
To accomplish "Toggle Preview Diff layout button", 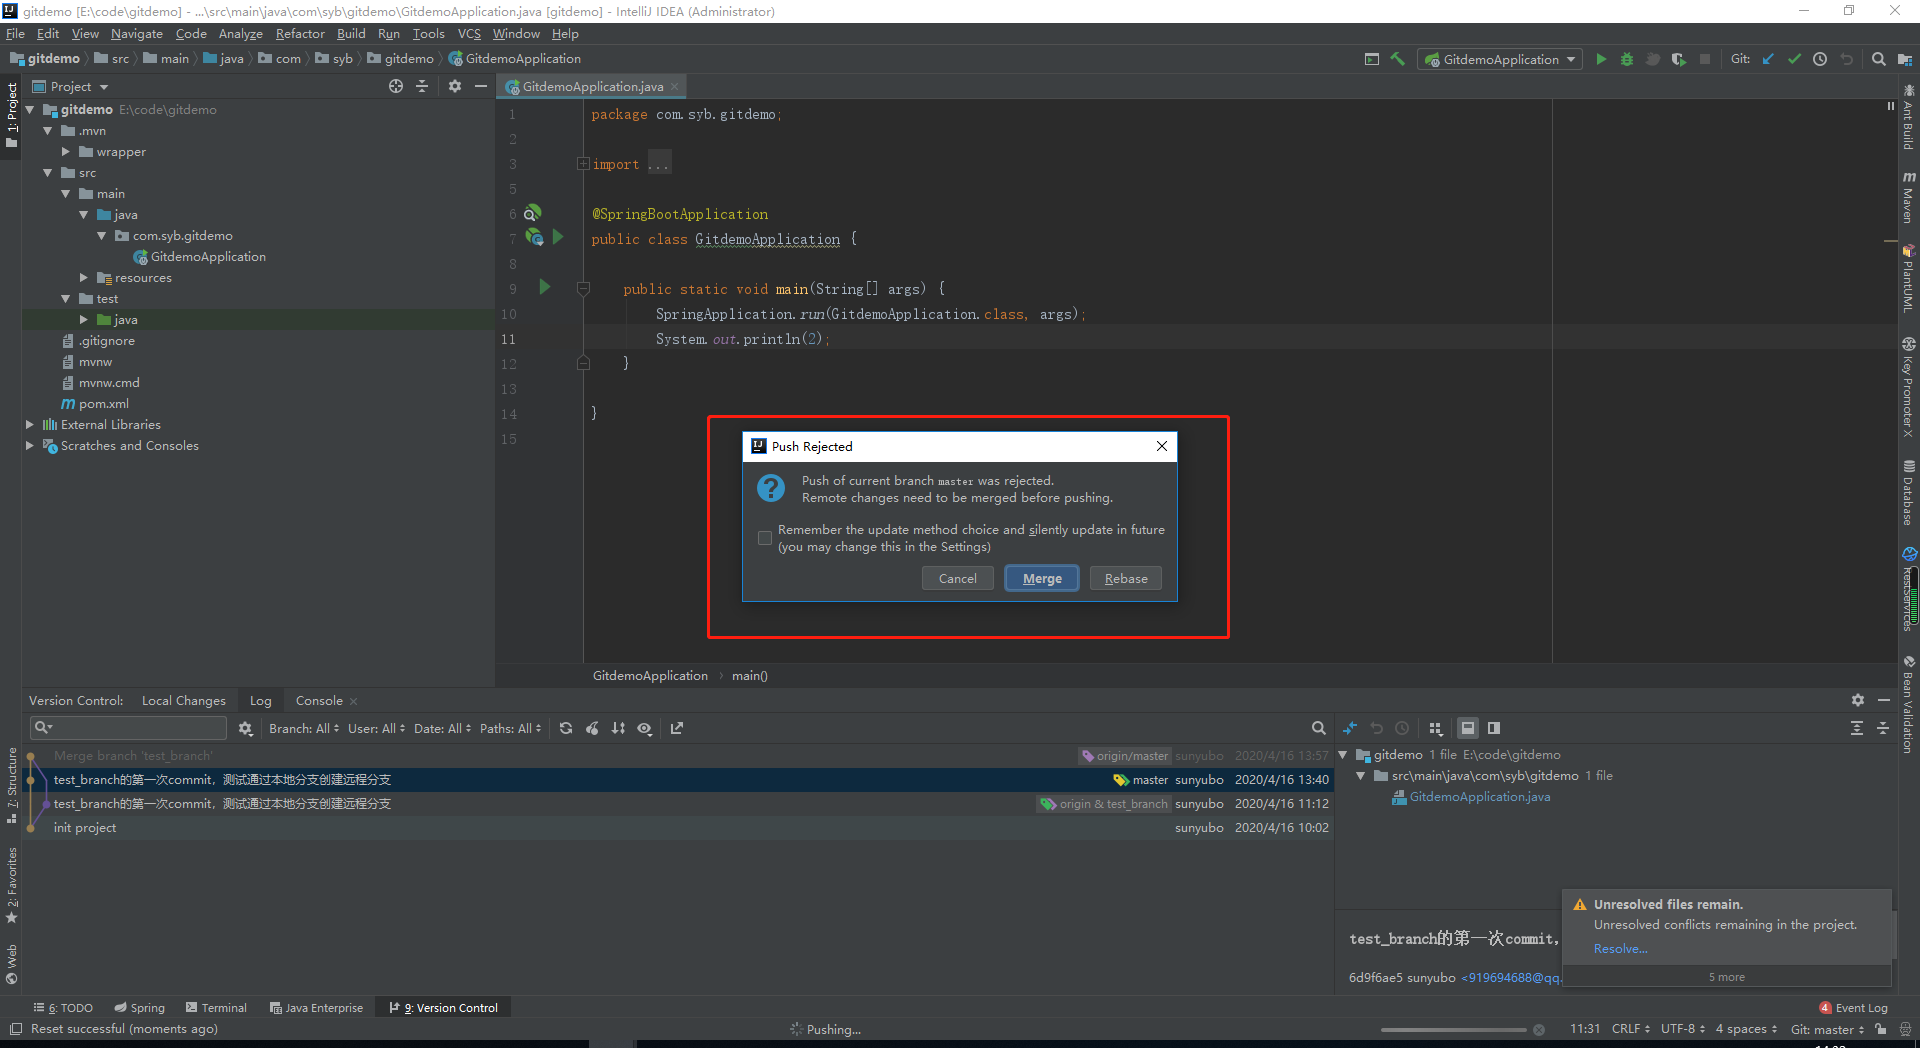I will click(x=1494, y=728).
